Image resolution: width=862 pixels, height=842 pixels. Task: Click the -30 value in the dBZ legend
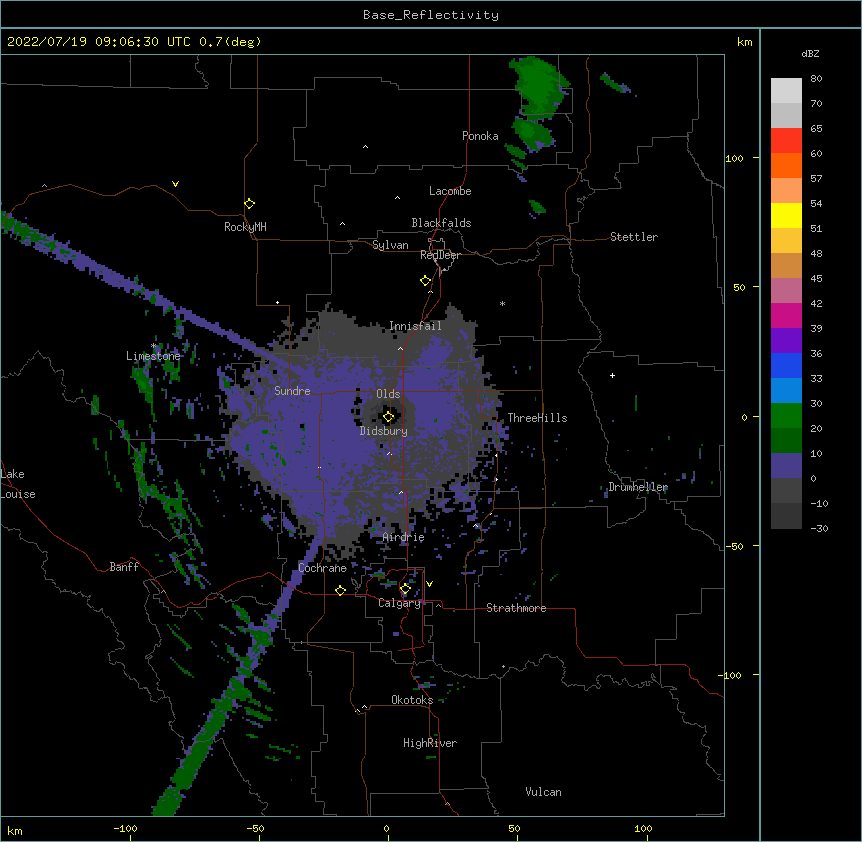[x=819, y=529]
